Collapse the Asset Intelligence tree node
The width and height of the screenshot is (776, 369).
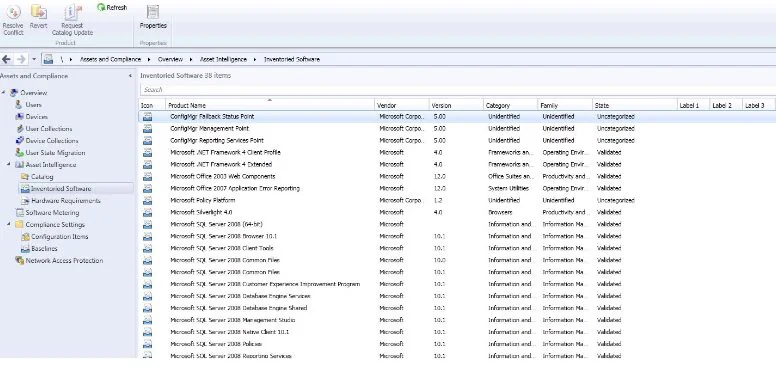pos(9,164)
